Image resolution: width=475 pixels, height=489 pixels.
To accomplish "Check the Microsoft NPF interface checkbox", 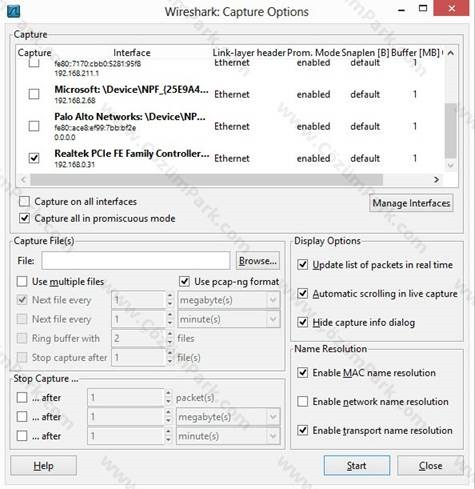I will click(34, 94).
